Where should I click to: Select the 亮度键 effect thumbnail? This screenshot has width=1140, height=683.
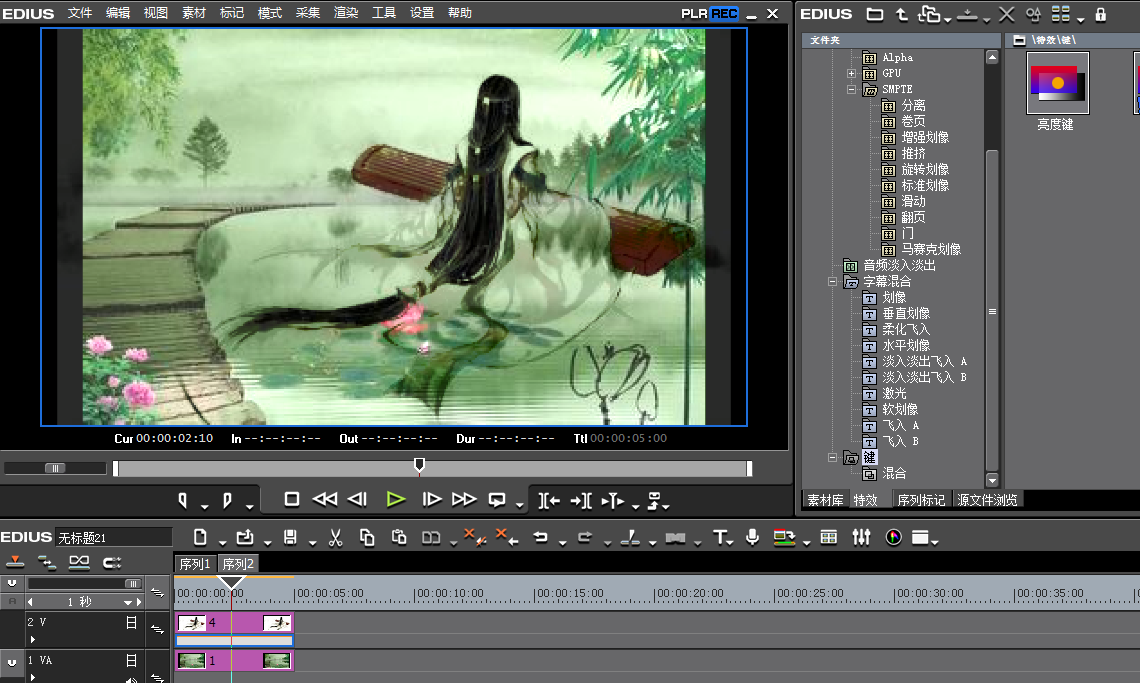(x=1058, y=84)
